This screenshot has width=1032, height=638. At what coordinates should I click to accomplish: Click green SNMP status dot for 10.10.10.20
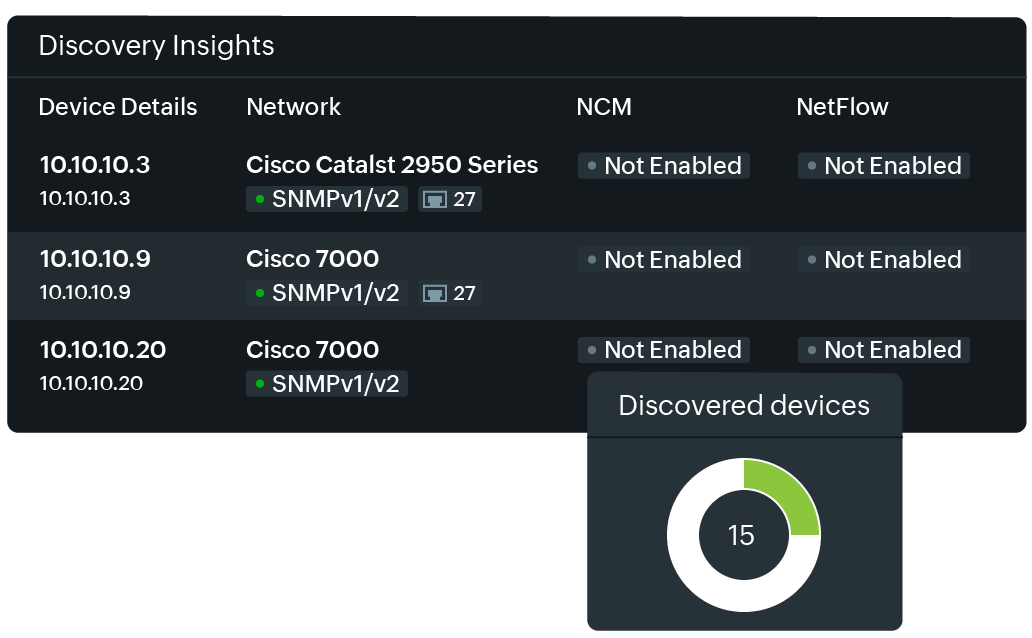260,383
